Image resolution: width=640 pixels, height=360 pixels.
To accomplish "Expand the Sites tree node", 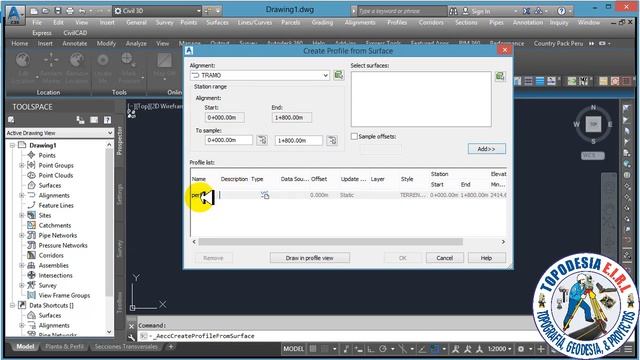I will pos(22,215).
